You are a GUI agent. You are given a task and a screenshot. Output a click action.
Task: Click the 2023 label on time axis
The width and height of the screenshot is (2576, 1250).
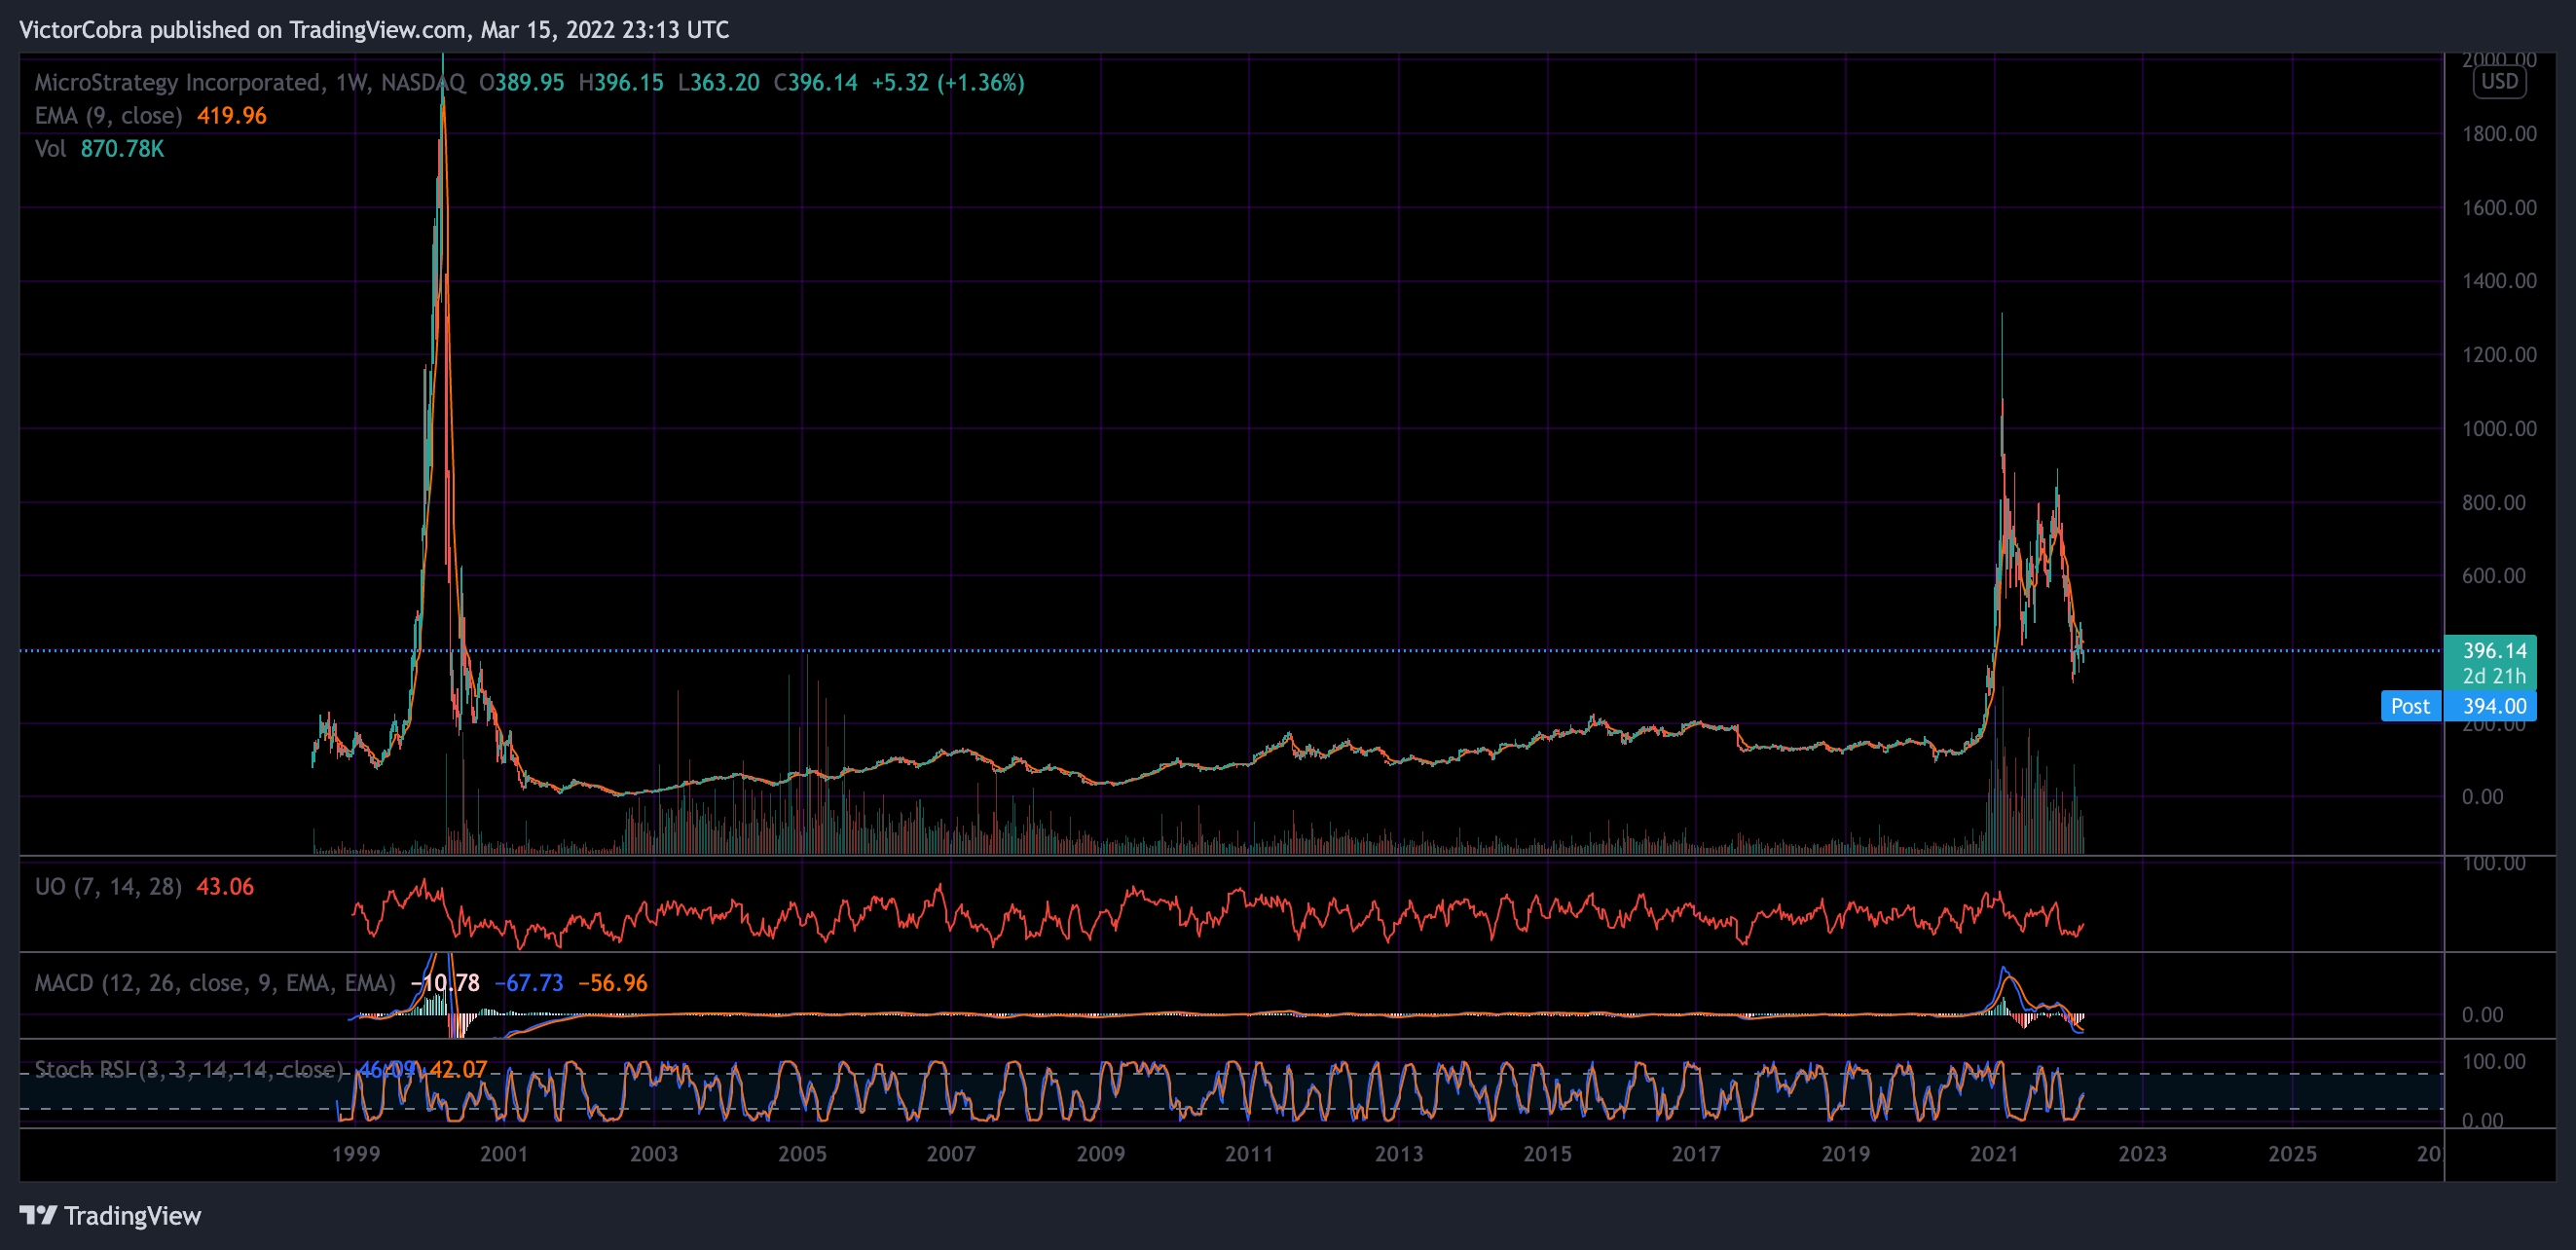[x=2143, y=1154]
